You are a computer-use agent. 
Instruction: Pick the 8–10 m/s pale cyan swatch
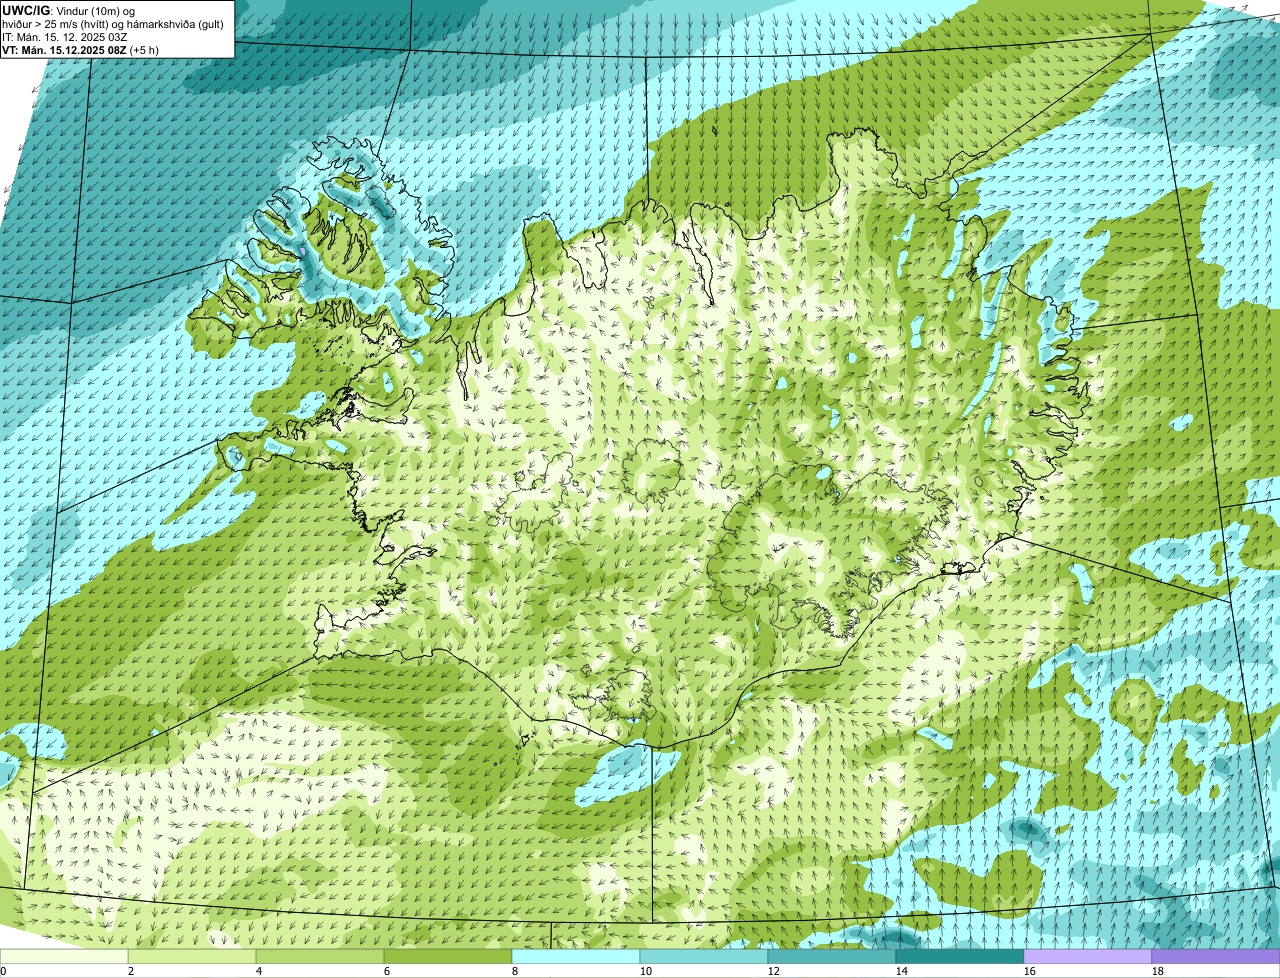[578, 957]
